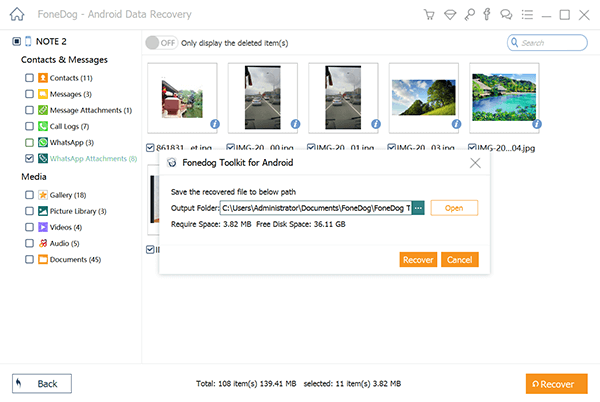Check the WhatsApp (3) checkbox
Viewport: 600px width, 402px height.
(x=29, y=142)
